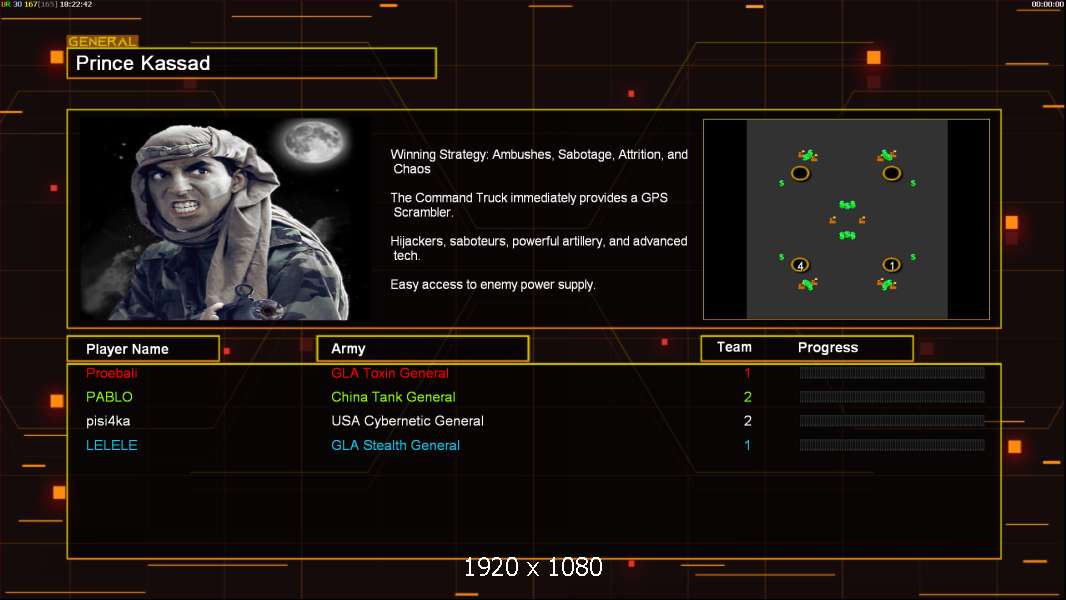This screenshot has height=600, width=1066.
Task: Click the China Tank General army entry
Action: (393, 397)
